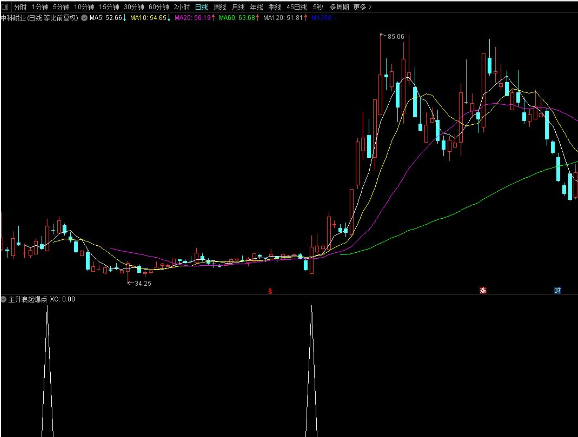Switch to the 分时 intraday tab
The image size is (578, 437).
coord(20,7)
